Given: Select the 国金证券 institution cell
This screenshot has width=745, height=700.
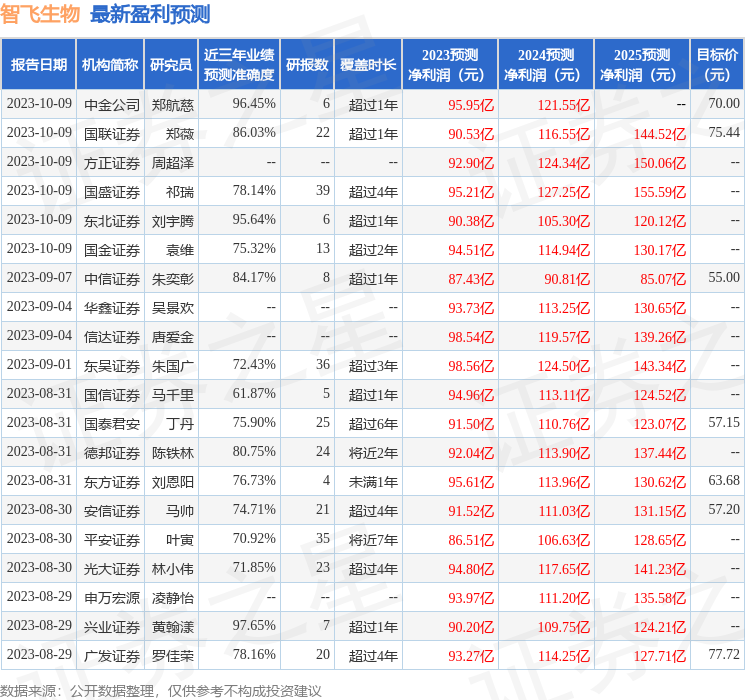Looking at the screenshot, I should 112,249.
